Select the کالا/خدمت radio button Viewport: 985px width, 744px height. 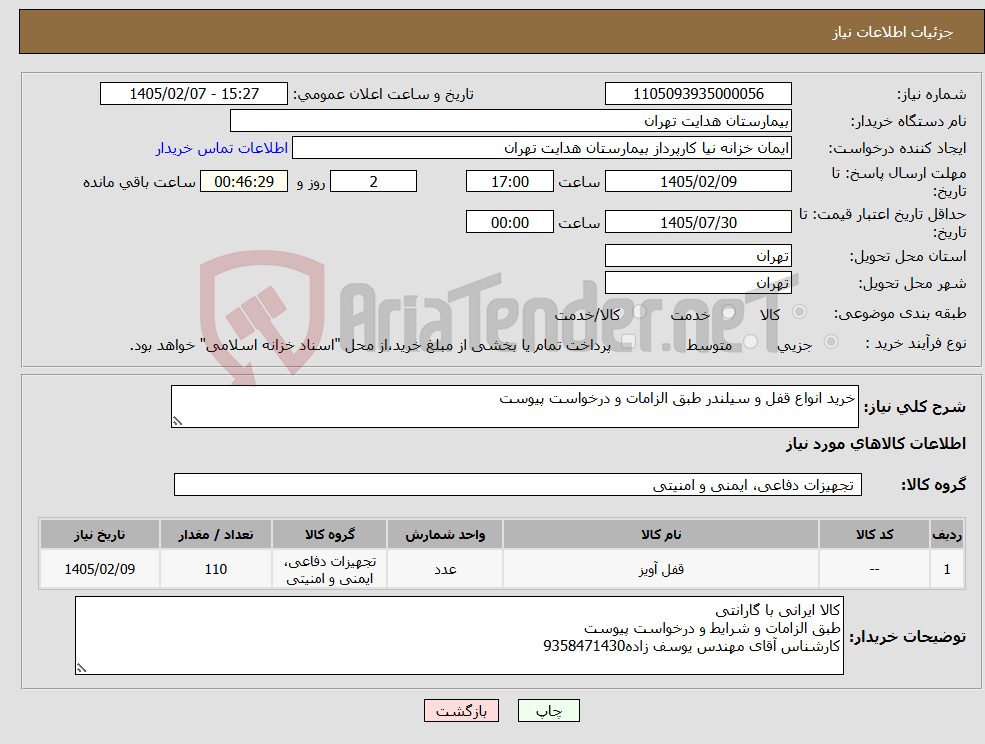click(x=640, y=312)
